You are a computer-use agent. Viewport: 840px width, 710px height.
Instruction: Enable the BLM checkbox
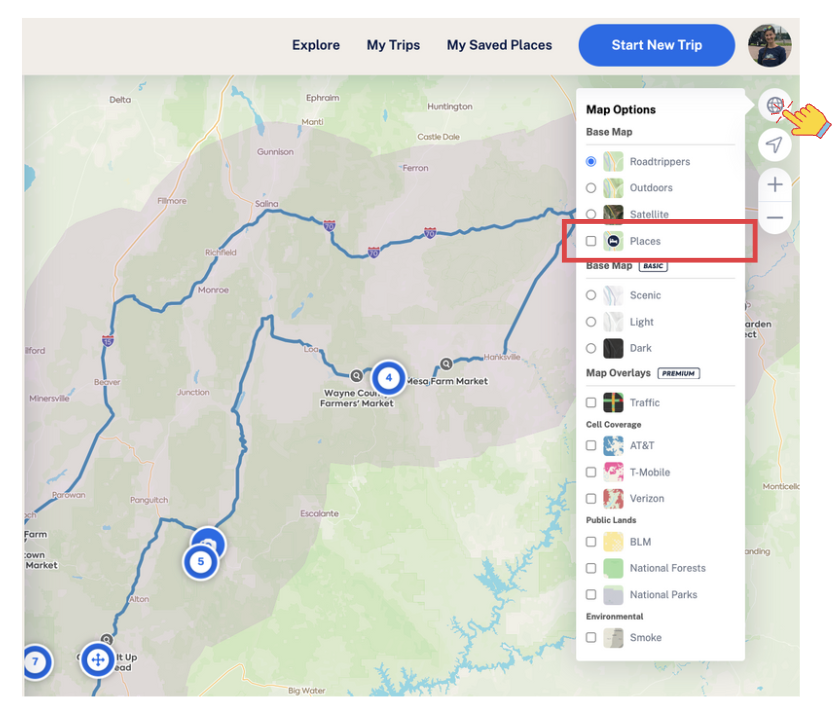[x=591, y=542]
